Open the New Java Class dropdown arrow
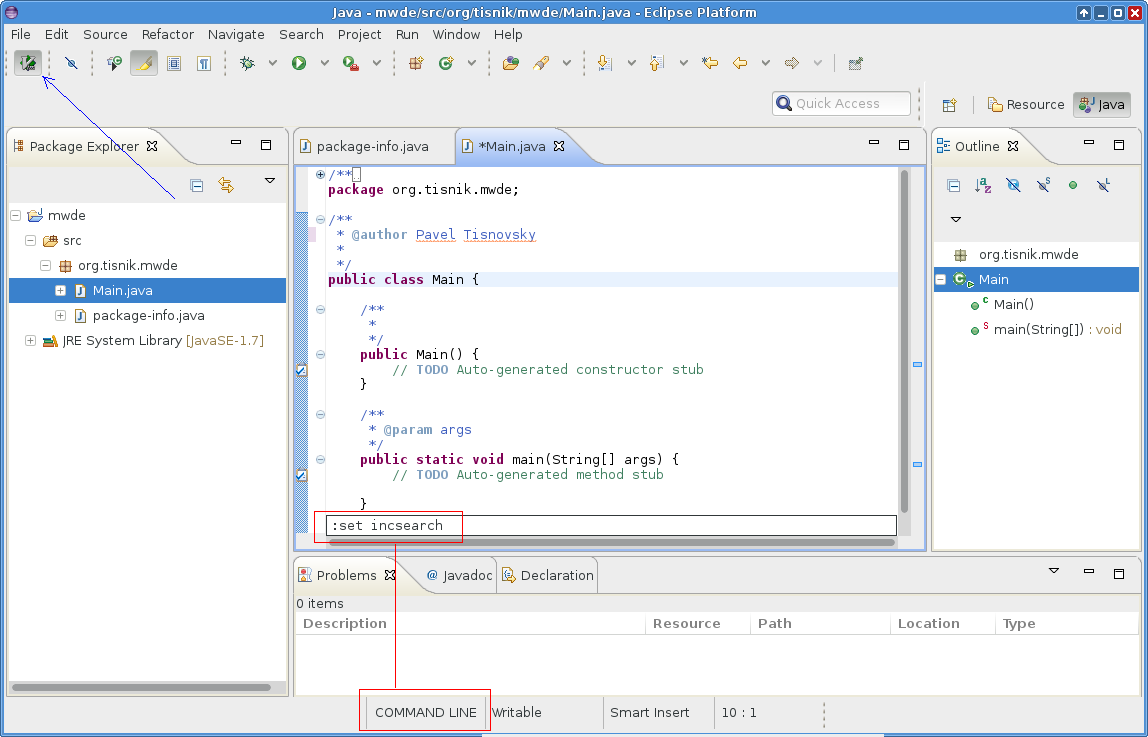1148x737 pixels. click(472, 64)
